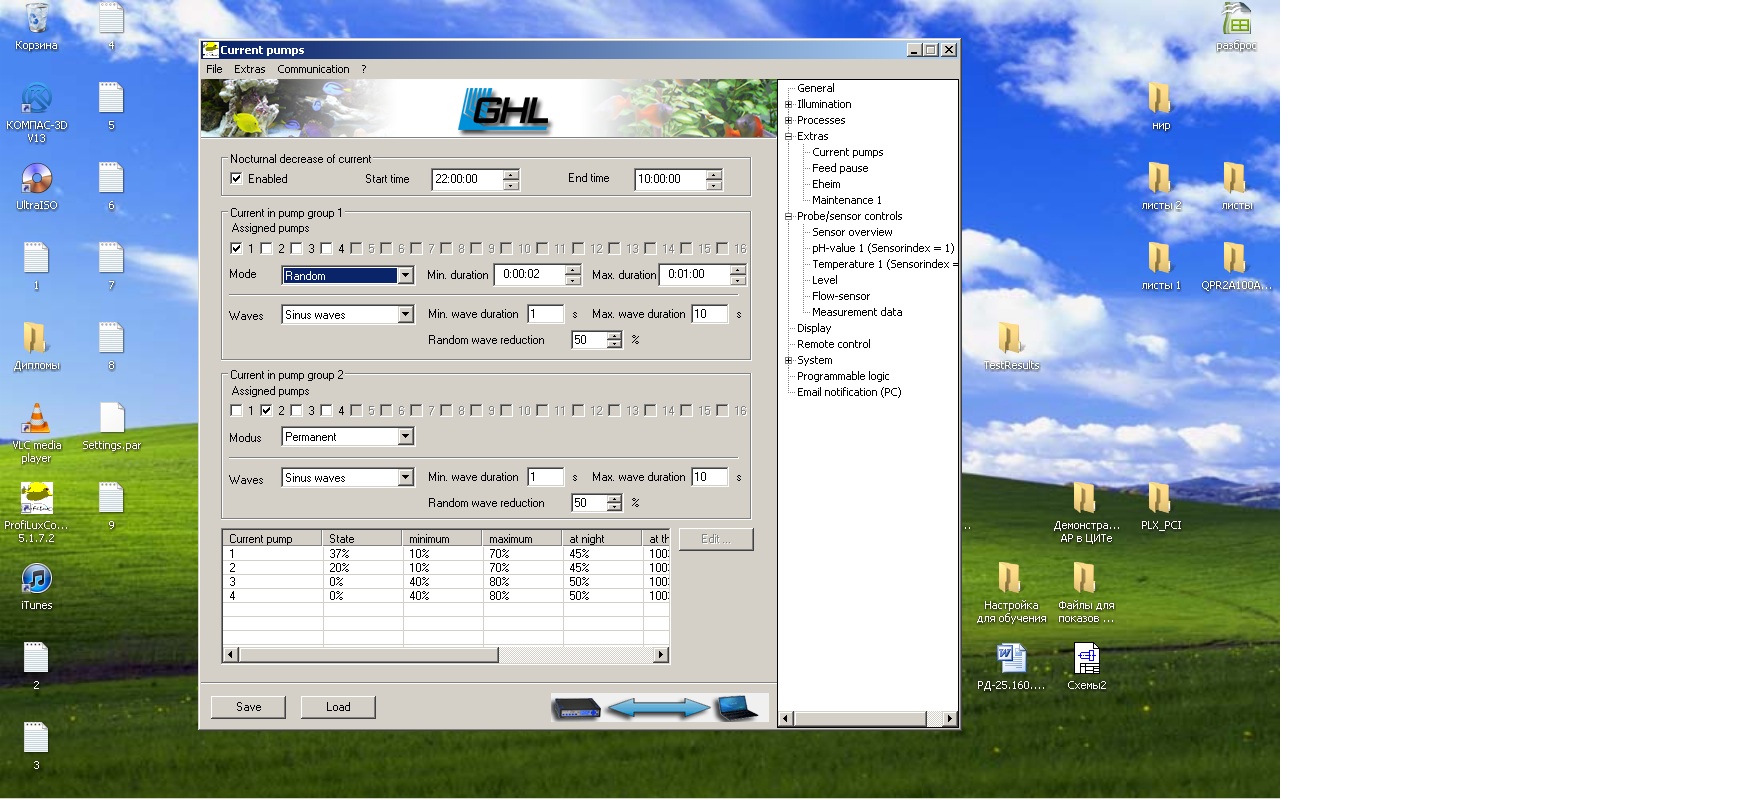Collapse the Probe/sensor controls tree node
This screenshot has width=1744, height=800.
(788, 216)
